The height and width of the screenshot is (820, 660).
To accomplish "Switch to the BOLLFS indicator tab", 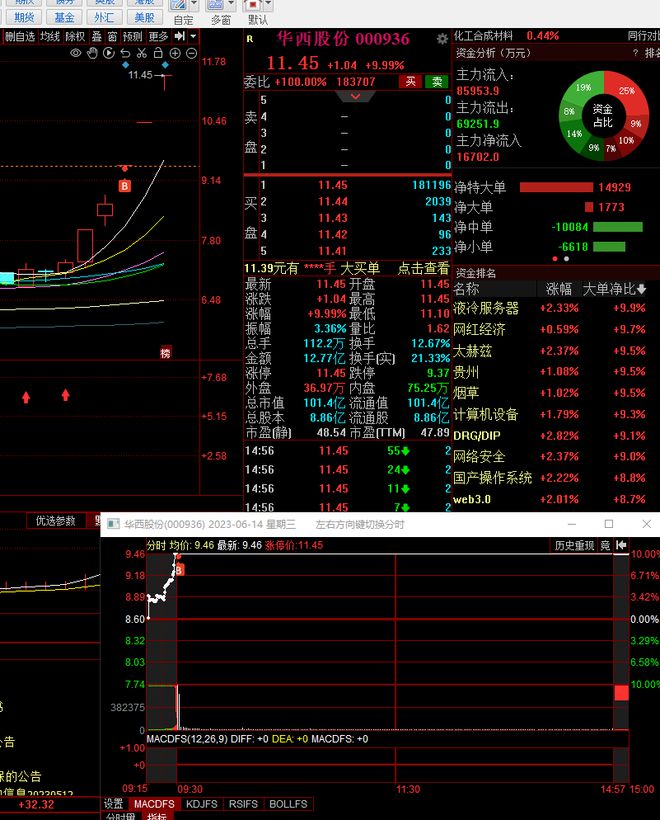I will (288, 804).
